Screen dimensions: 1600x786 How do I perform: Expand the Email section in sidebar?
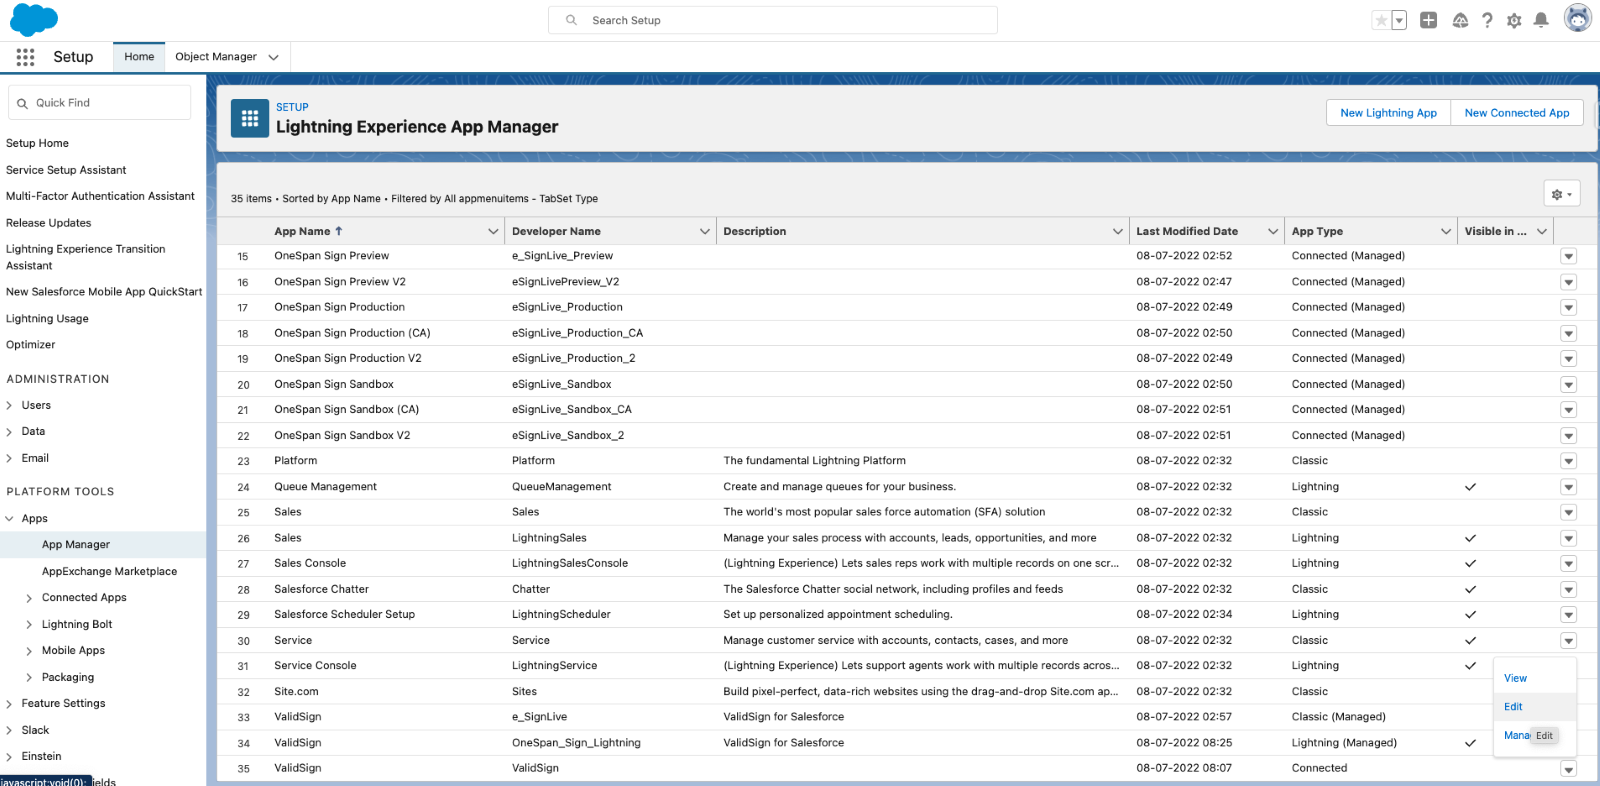point(9,458)
